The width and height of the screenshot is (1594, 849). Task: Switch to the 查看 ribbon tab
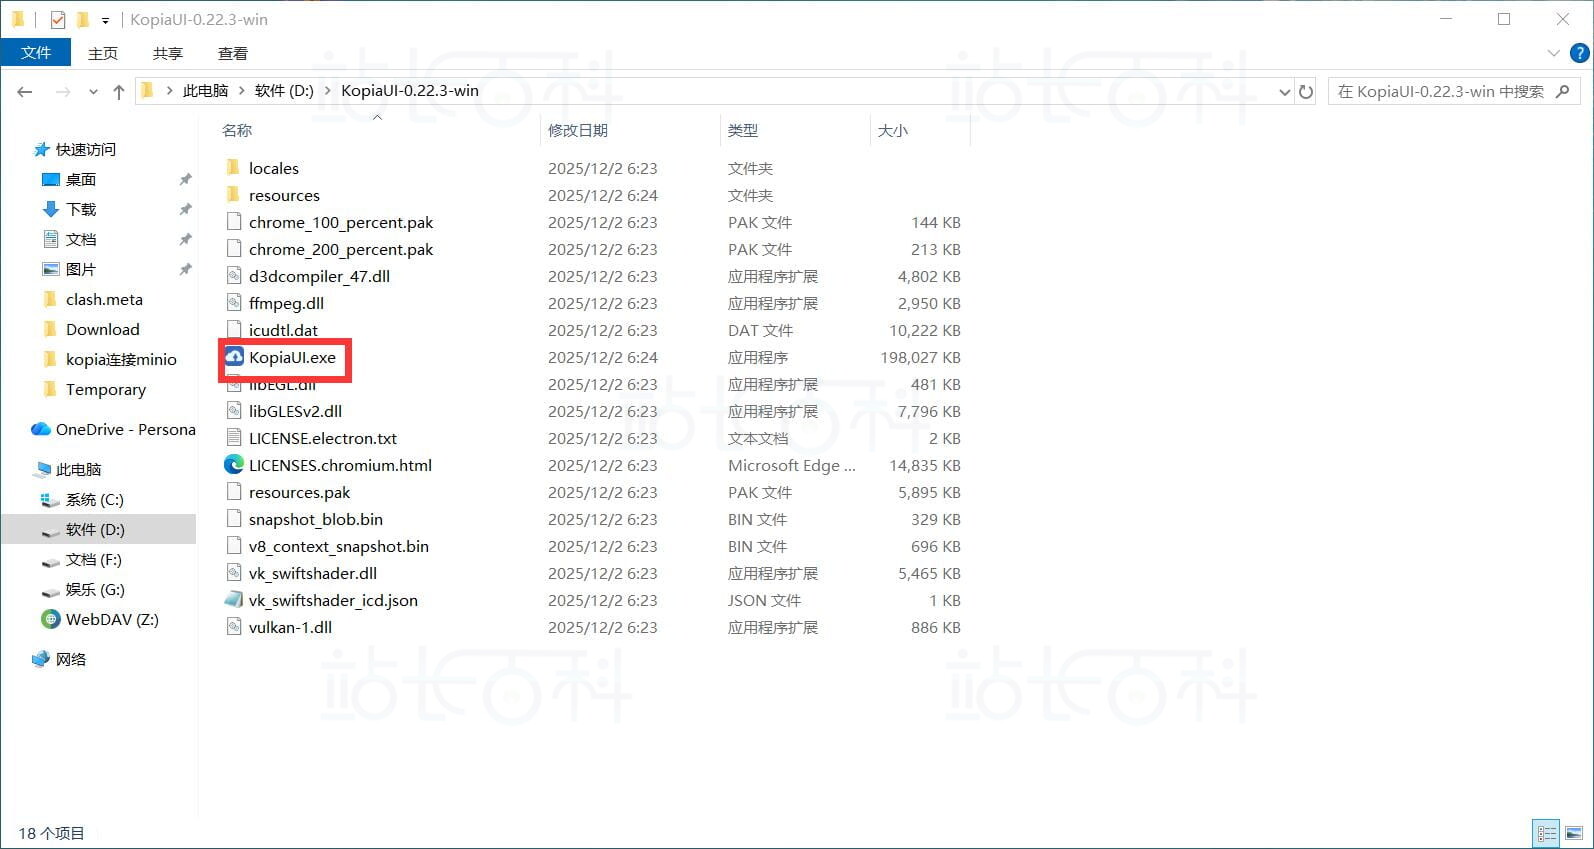point(233,53)
